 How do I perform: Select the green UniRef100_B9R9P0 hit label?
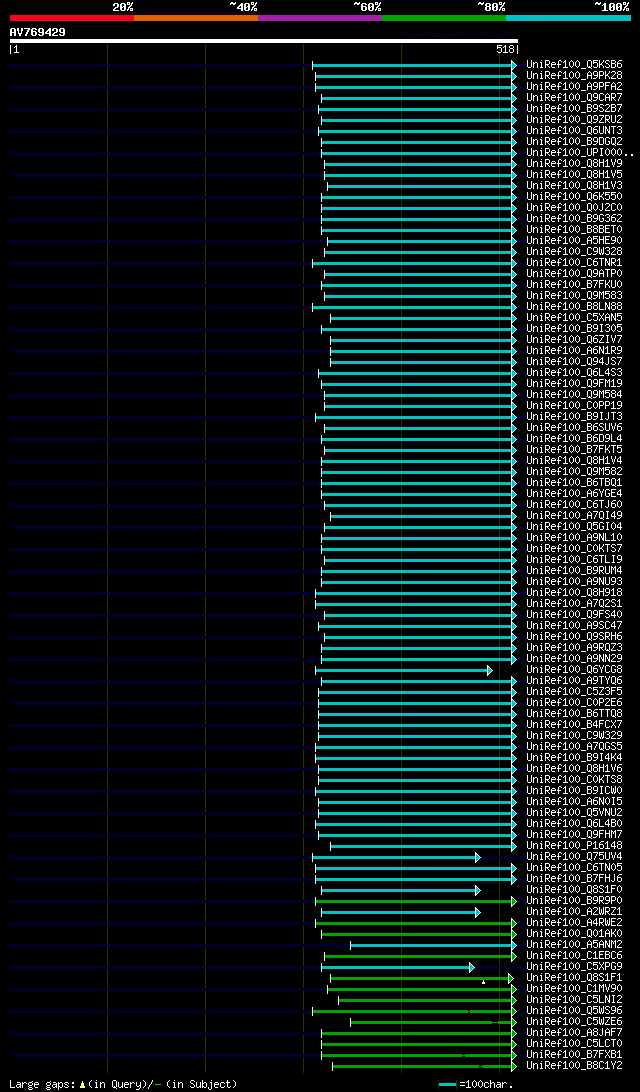click(x=575, y=900)
